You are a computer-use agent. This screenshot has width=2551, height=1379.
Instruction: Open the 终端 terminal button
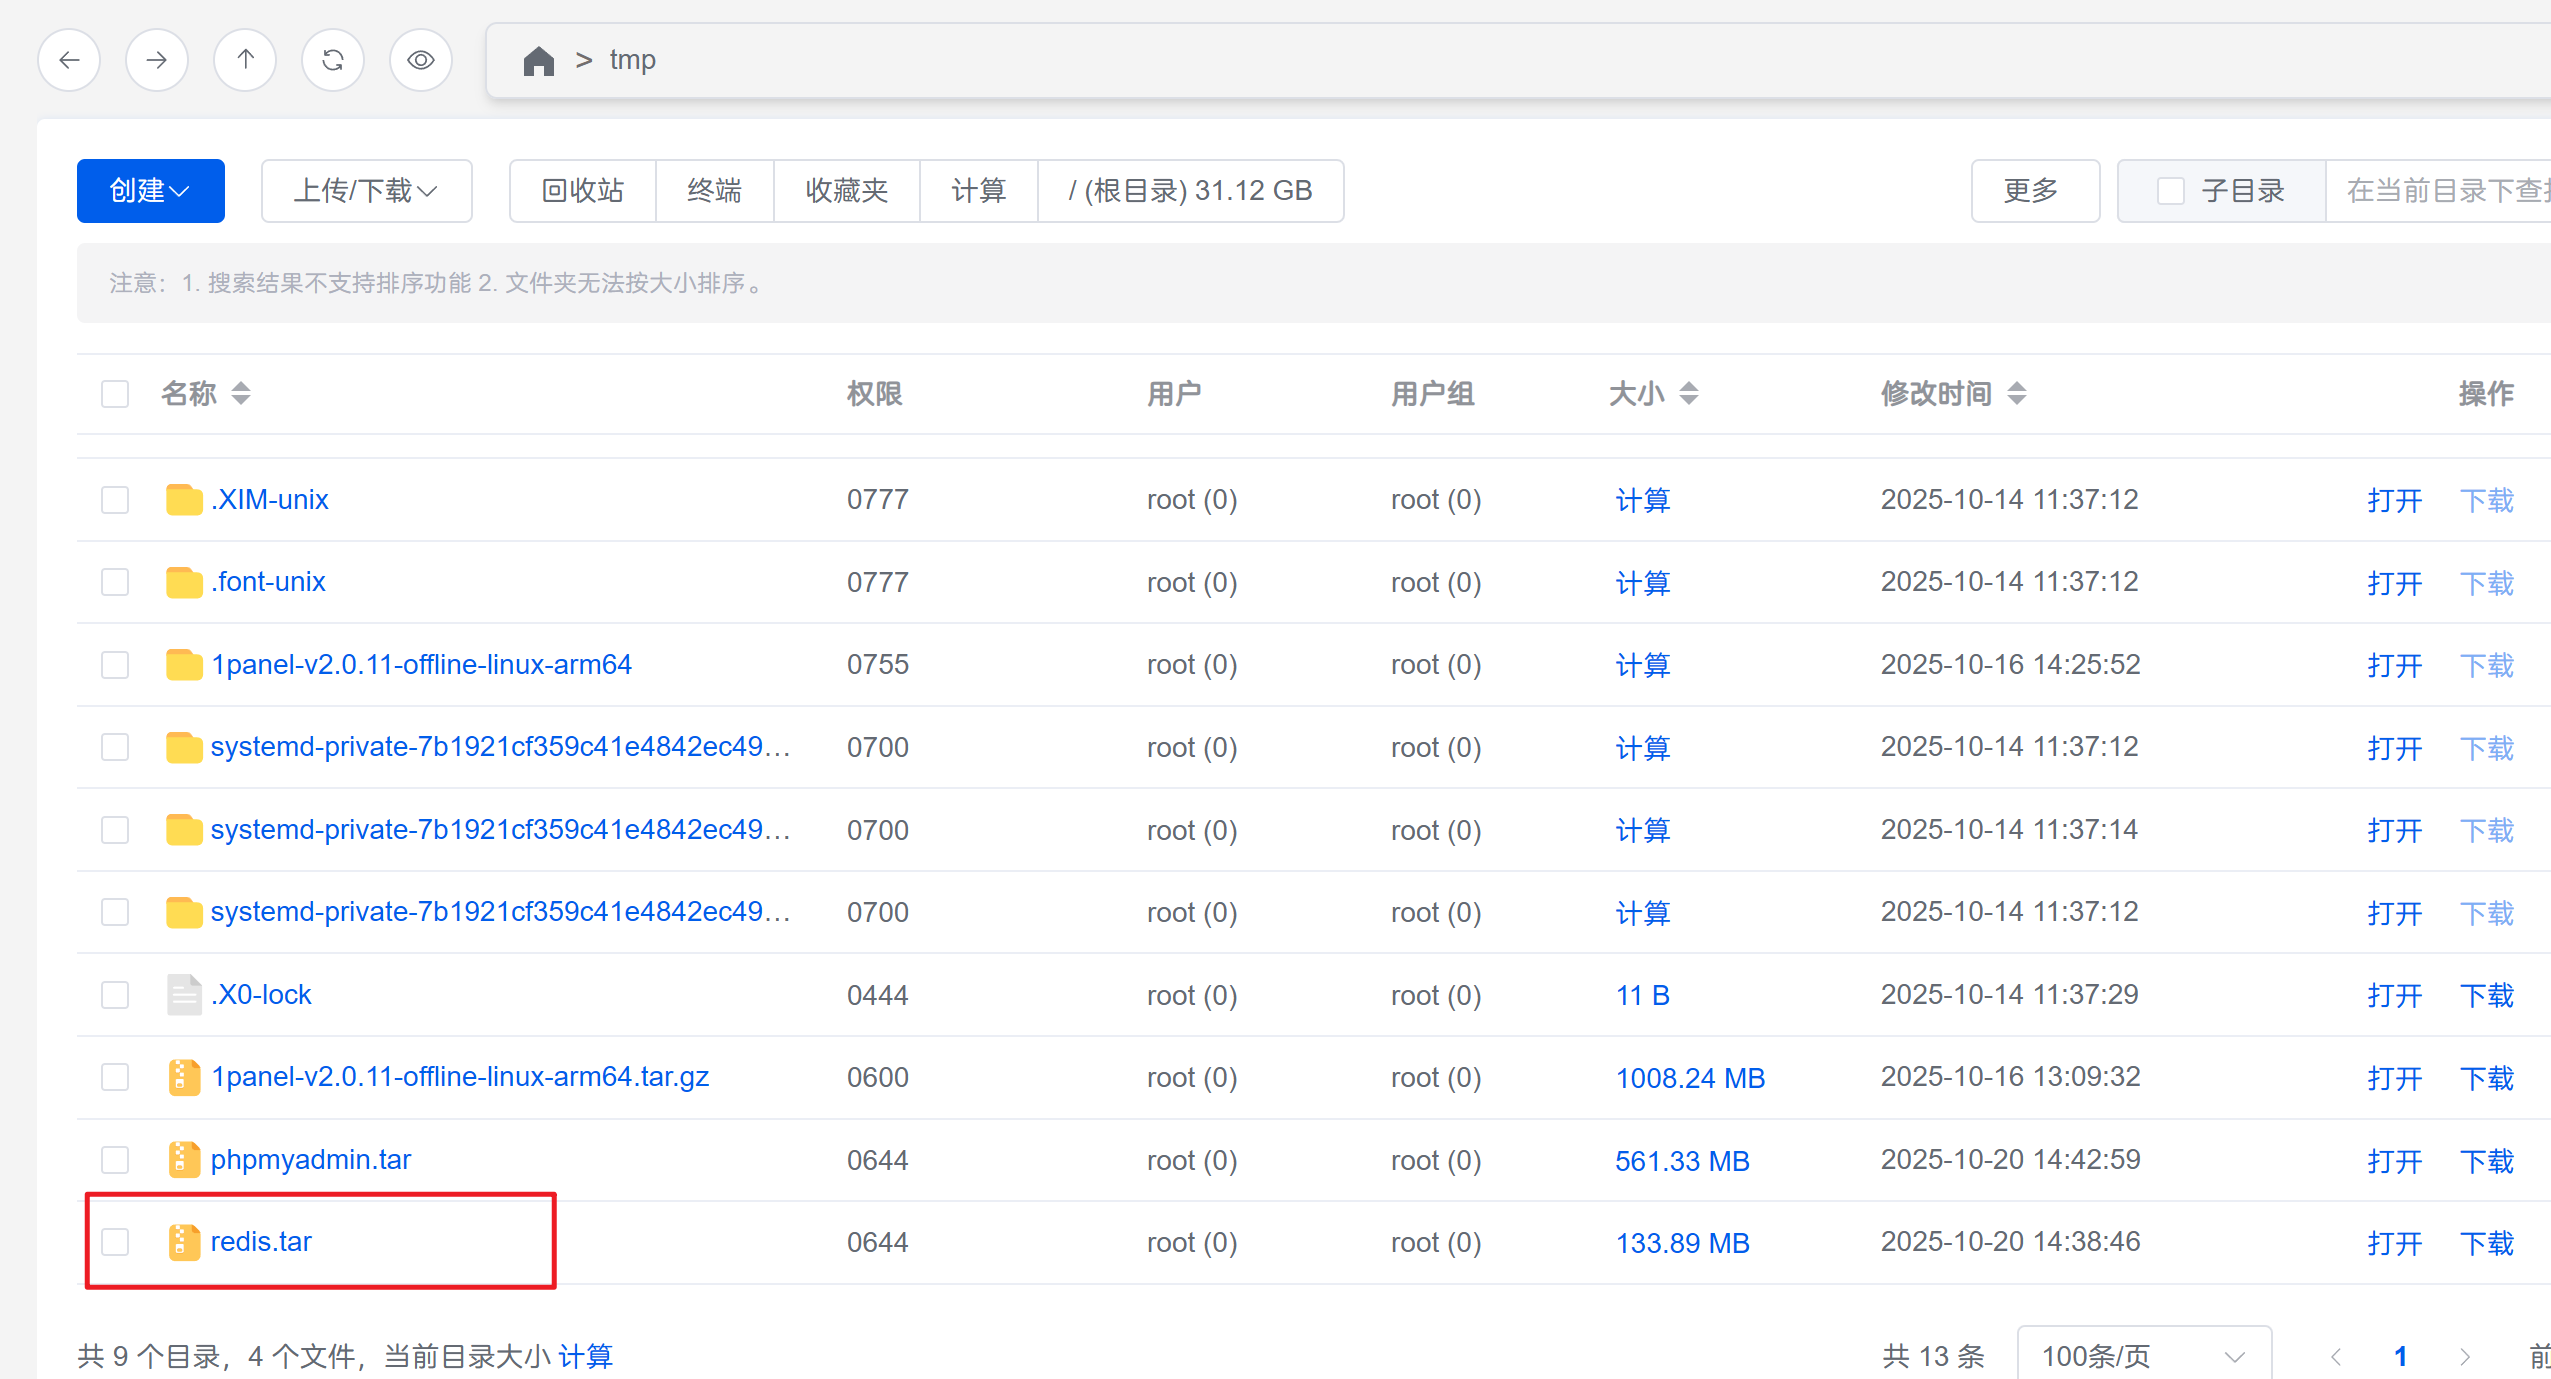click(714, 191)
